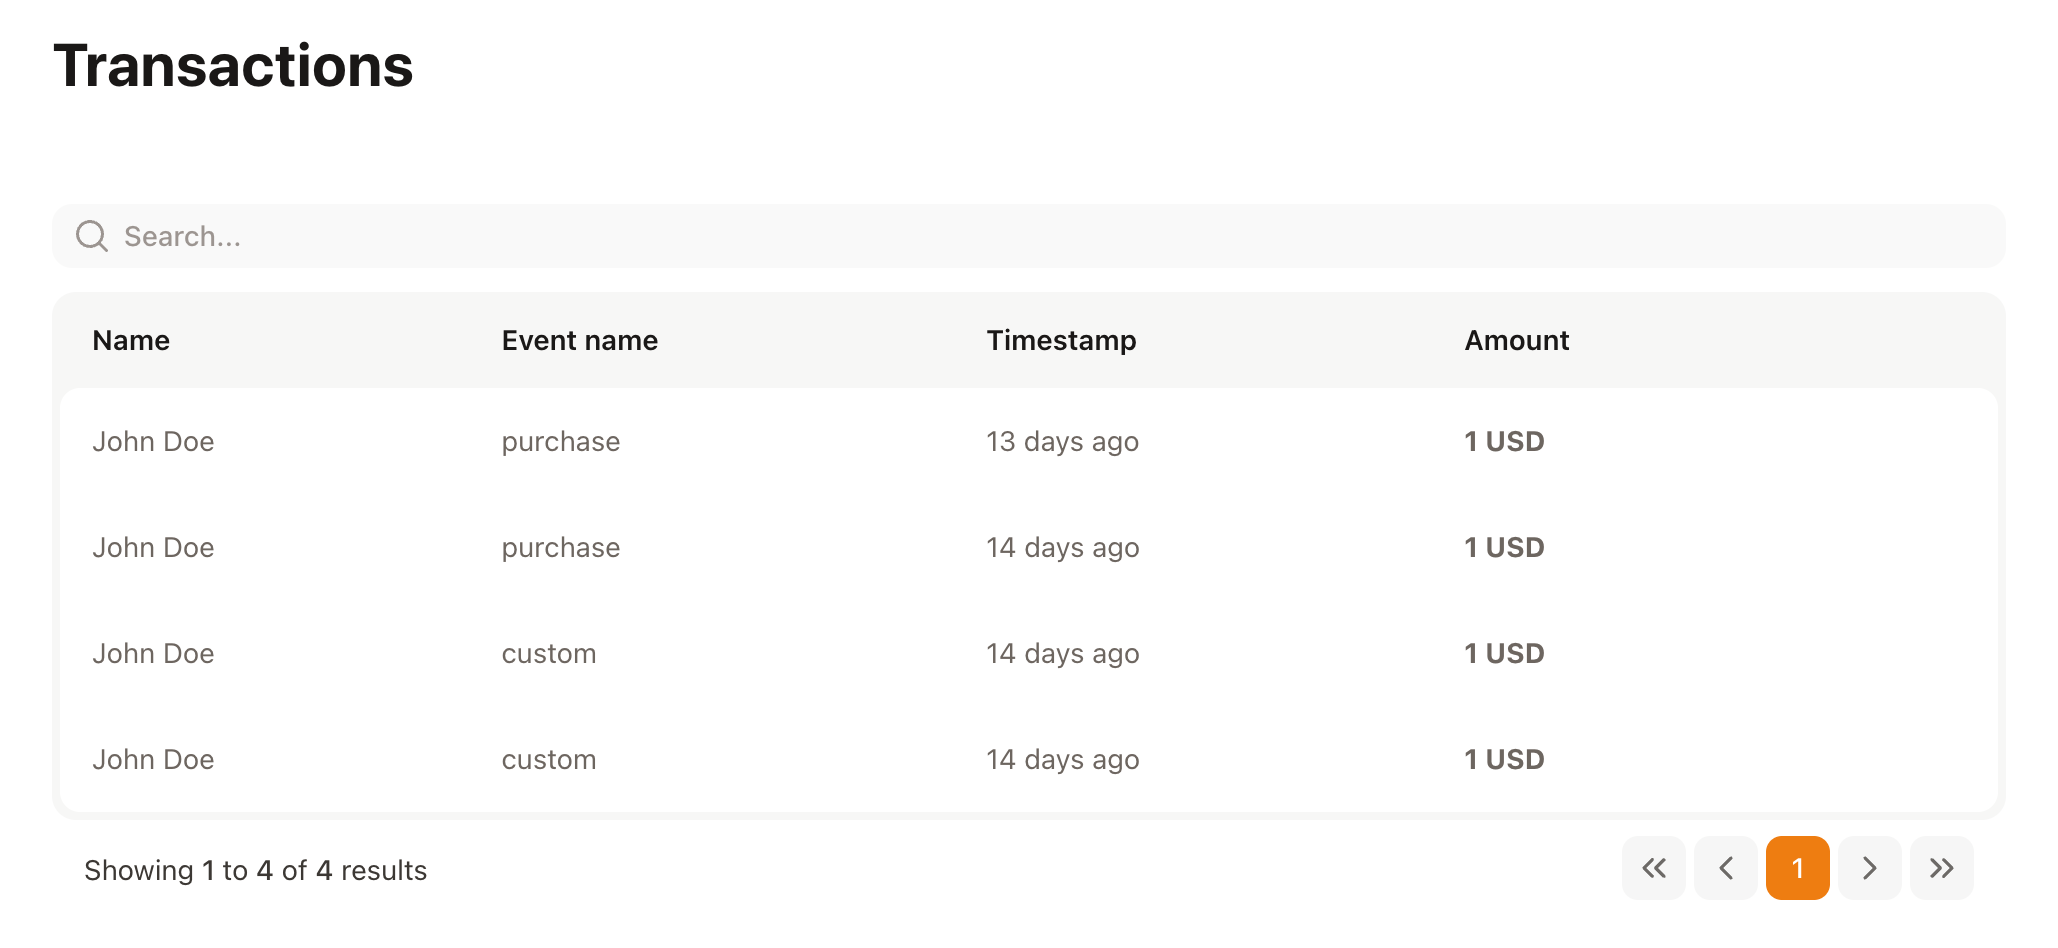This screenshot has width=2058, height=948.
Task: Click the Showing 1 to 4 results text
Action: 255,869
